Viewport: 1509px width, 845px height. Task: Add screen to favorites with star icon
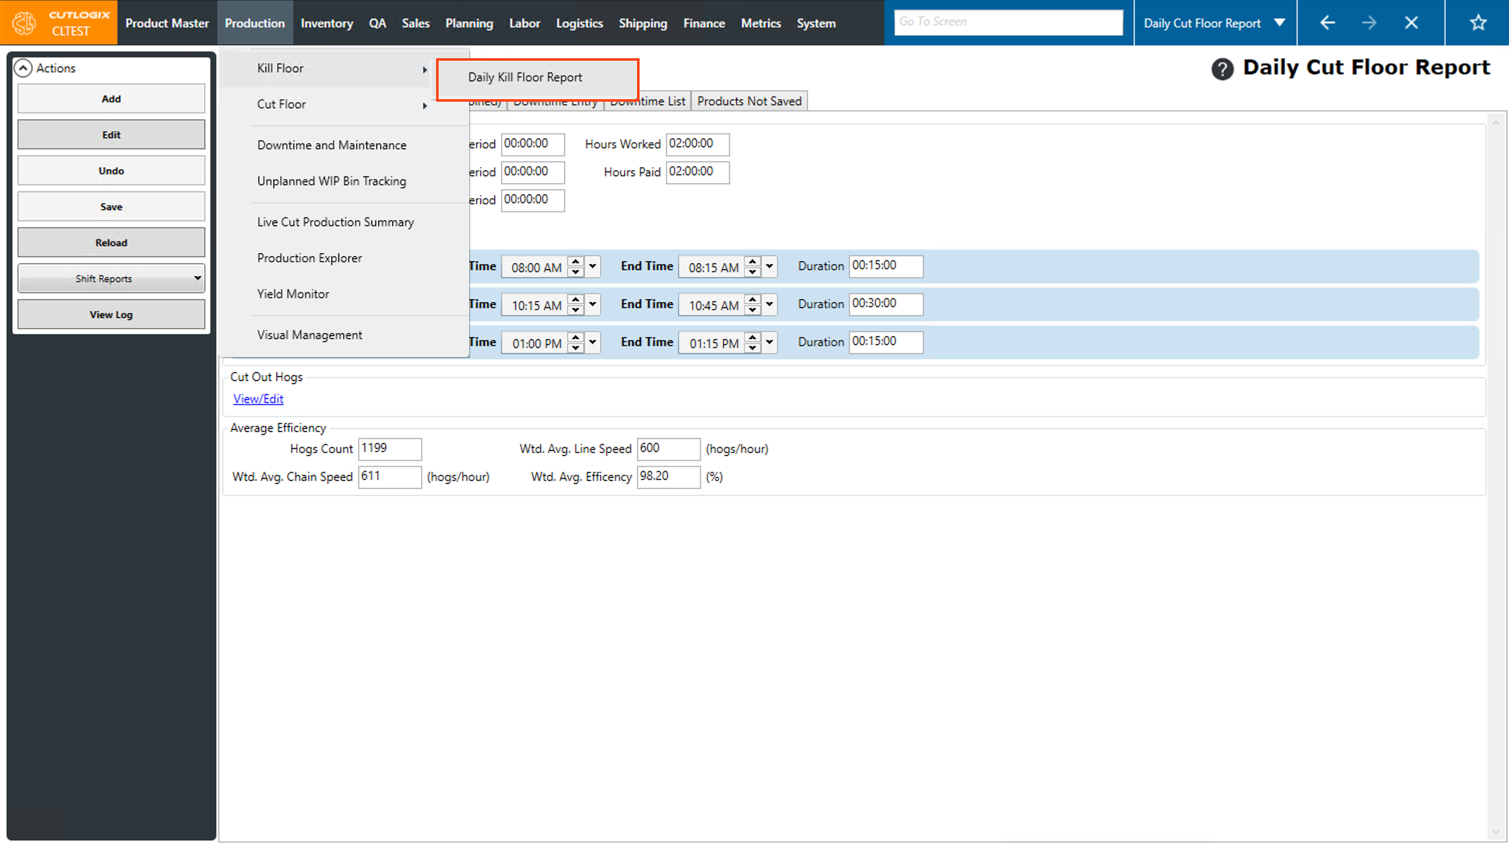[x=1478, y=22]
